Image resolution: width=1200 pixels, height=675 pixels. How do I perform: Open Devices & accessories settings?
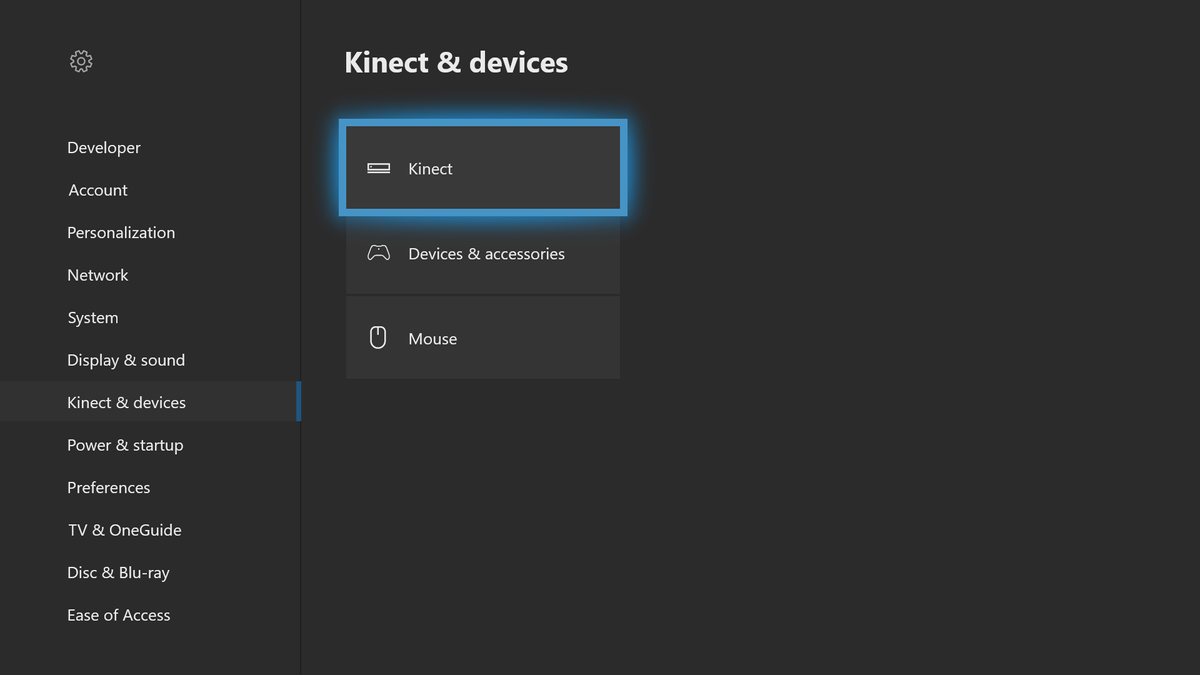point(483,253)
